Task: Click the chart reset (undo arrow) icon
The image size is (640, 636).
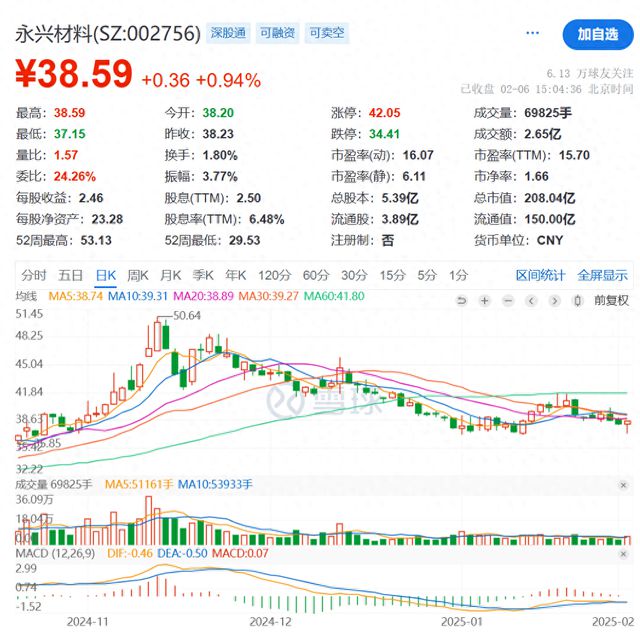Action: click(x=461, y=301)
